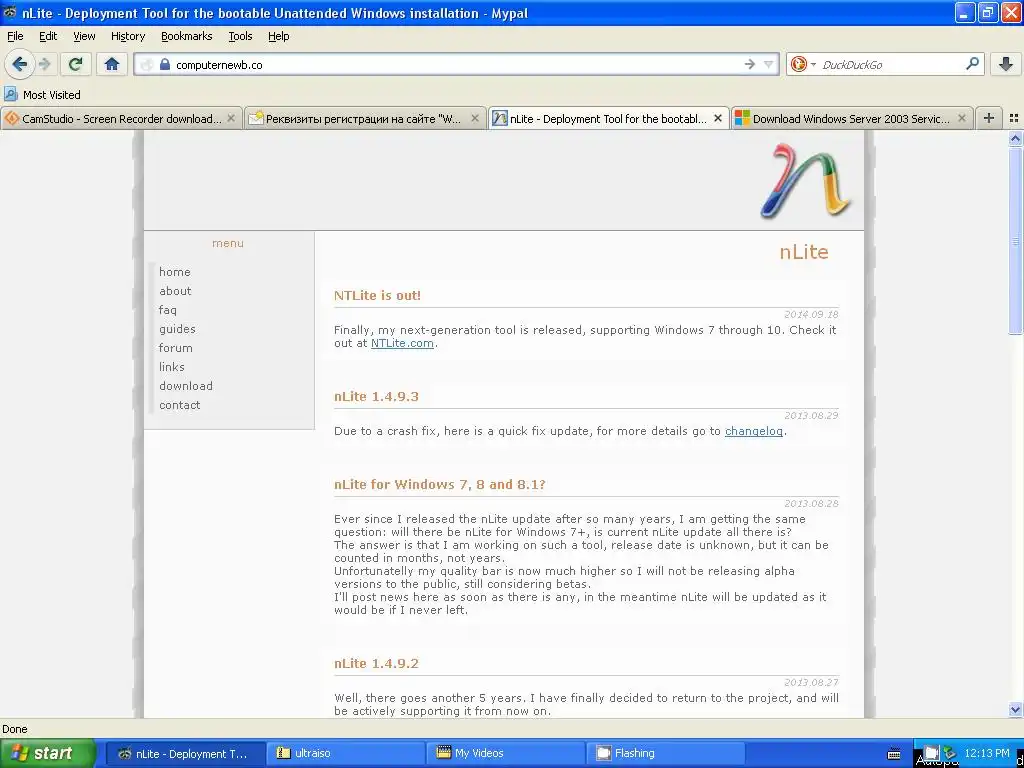Show the list all tabs button

[x=1014, y=118]
